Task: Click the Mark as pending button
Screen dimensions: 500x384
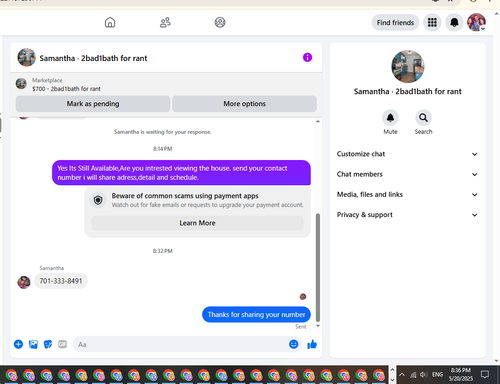Action: pyautogui.click(x=93, y=104)
